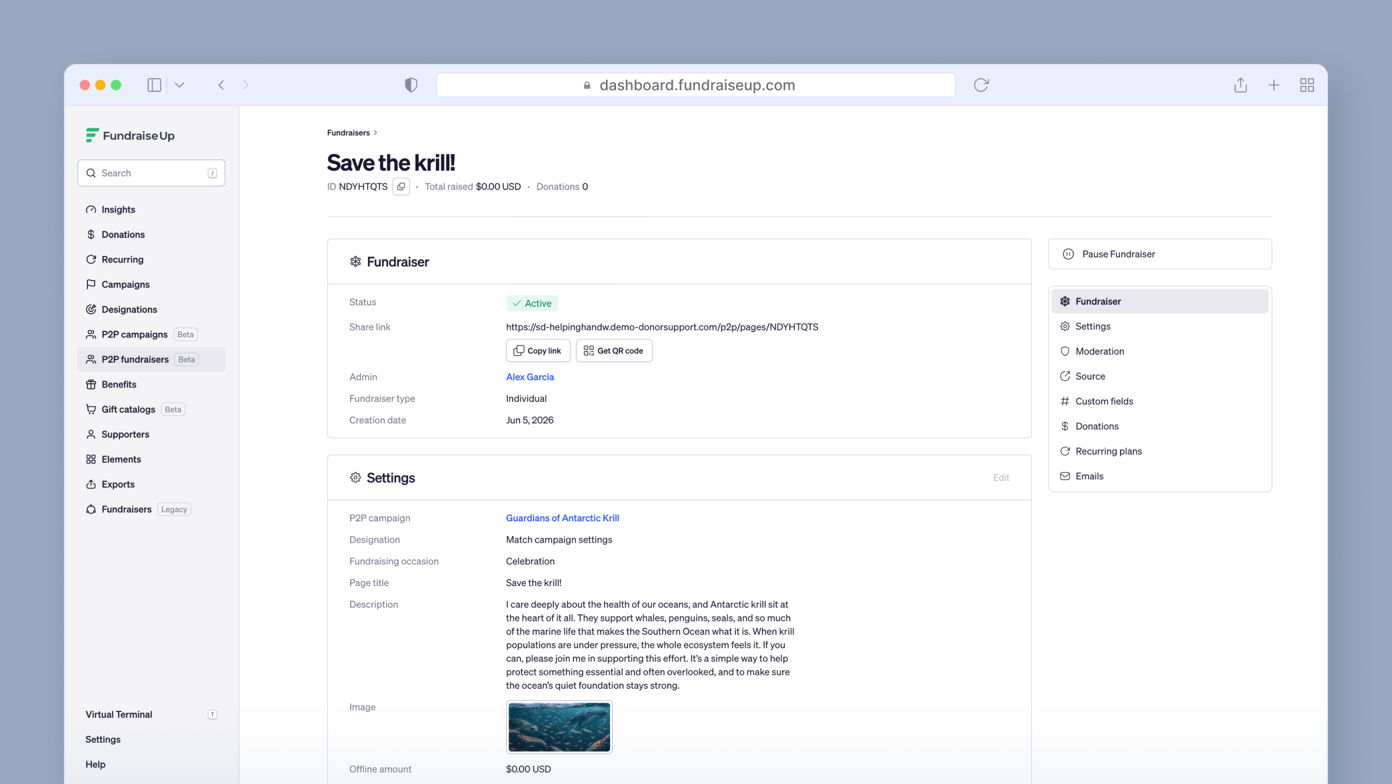Jump to the Custom fields section

point(1160,401)
